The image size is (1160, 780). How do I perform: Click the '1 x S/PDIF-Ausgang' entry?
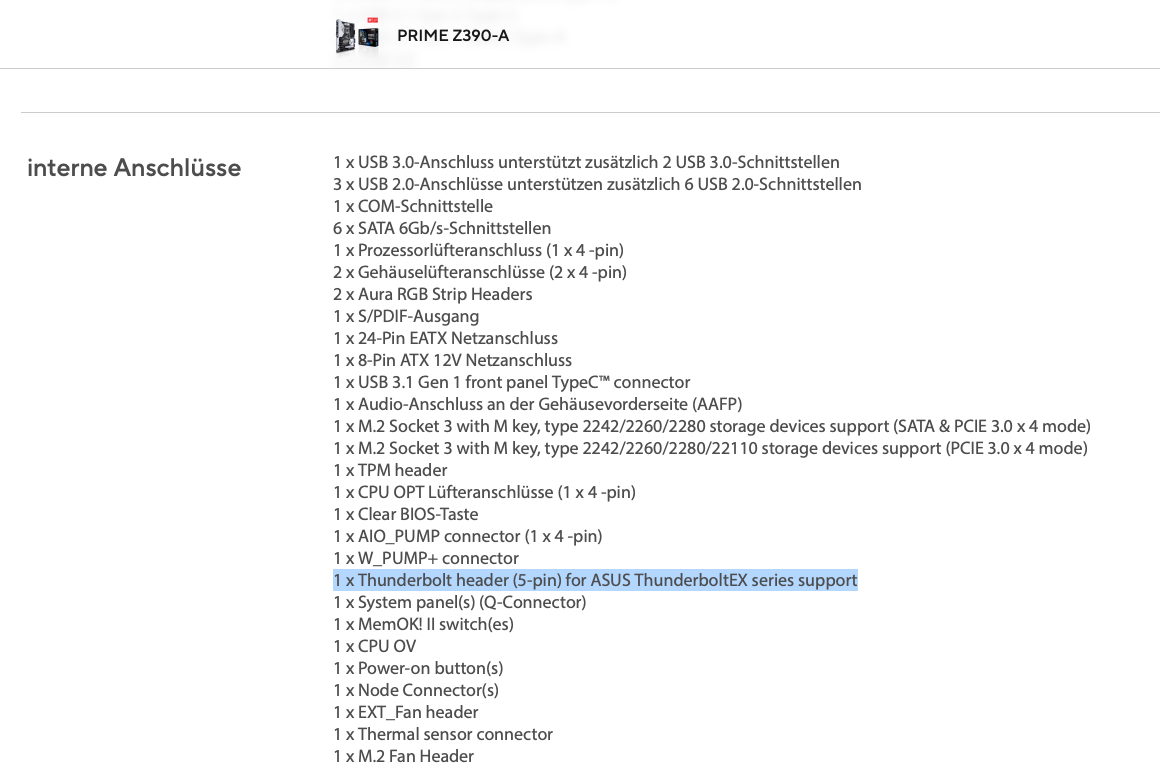406,316
